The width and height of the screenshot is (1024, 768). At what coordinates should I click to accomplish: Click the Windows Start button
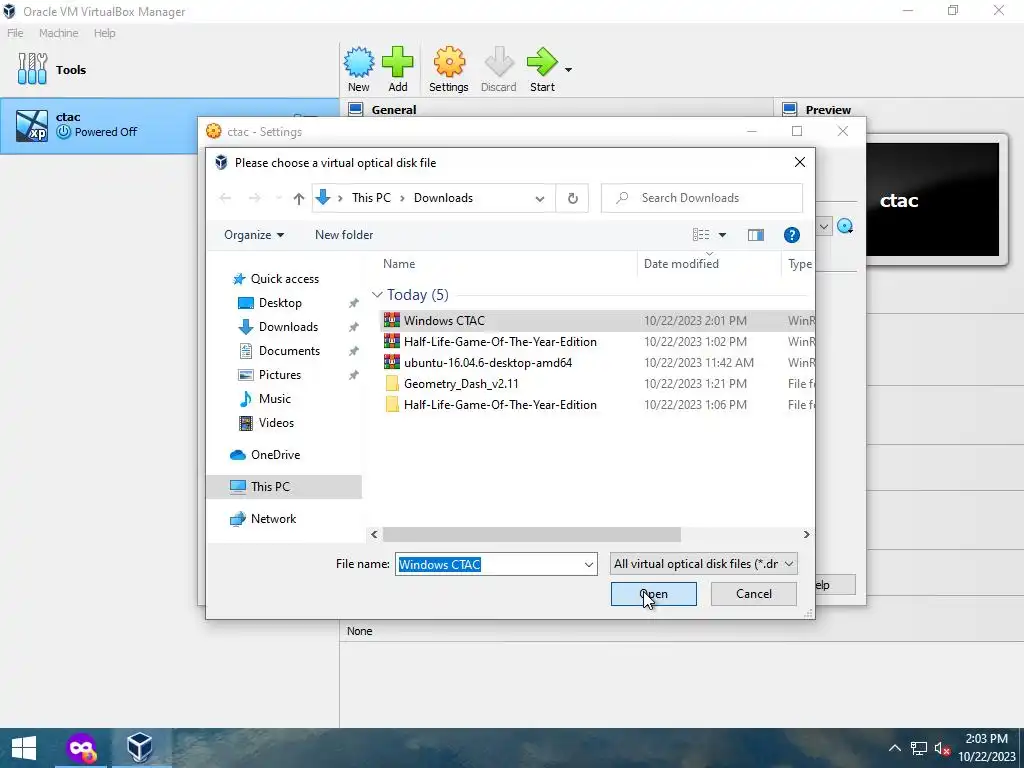[x=24, y=748]
